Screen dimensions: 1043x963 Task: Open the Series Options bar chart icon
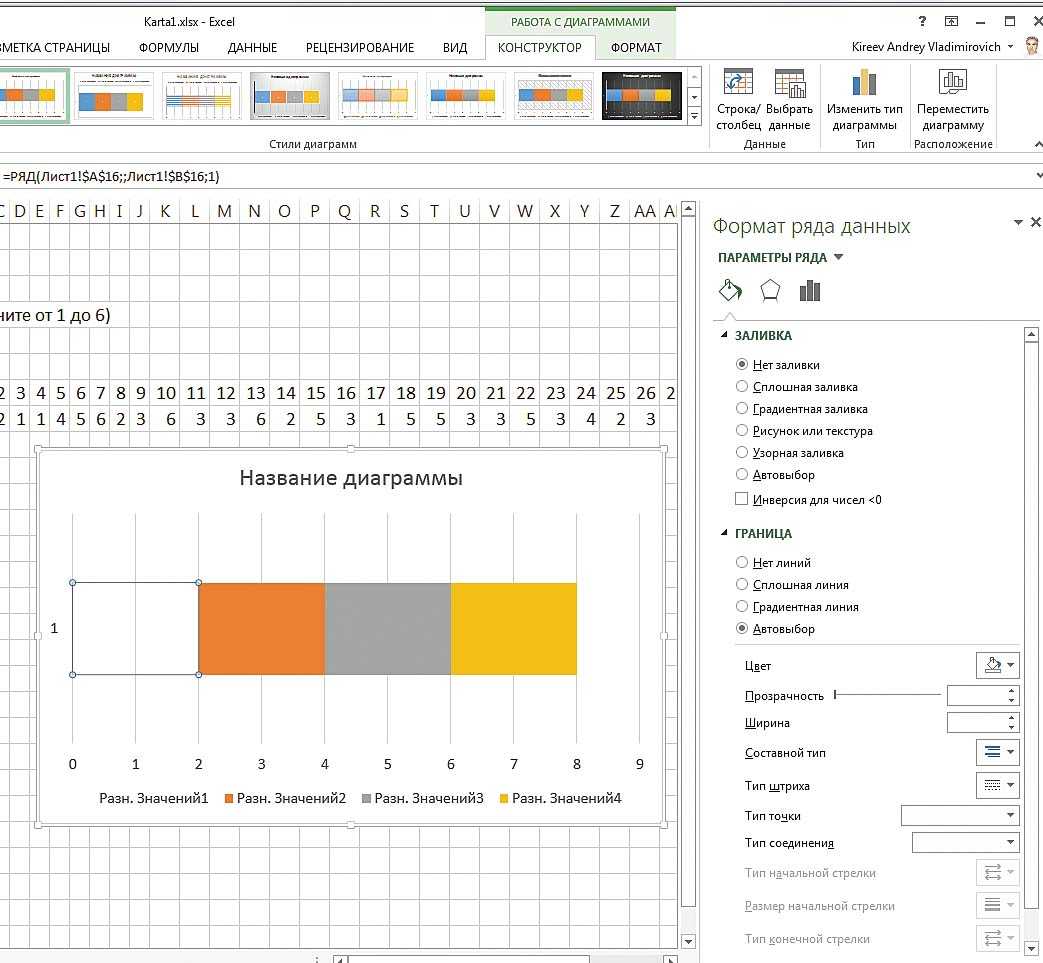coord(810,290)
